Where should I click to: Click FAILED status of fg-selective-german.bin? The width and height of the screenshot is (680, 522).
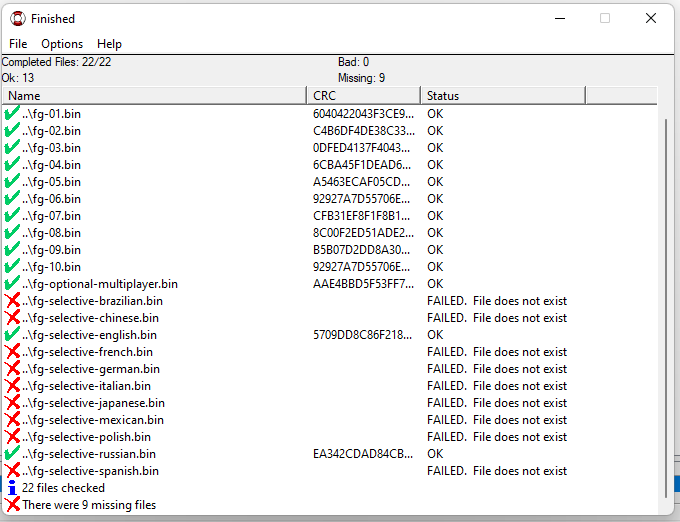pos(497,369)
